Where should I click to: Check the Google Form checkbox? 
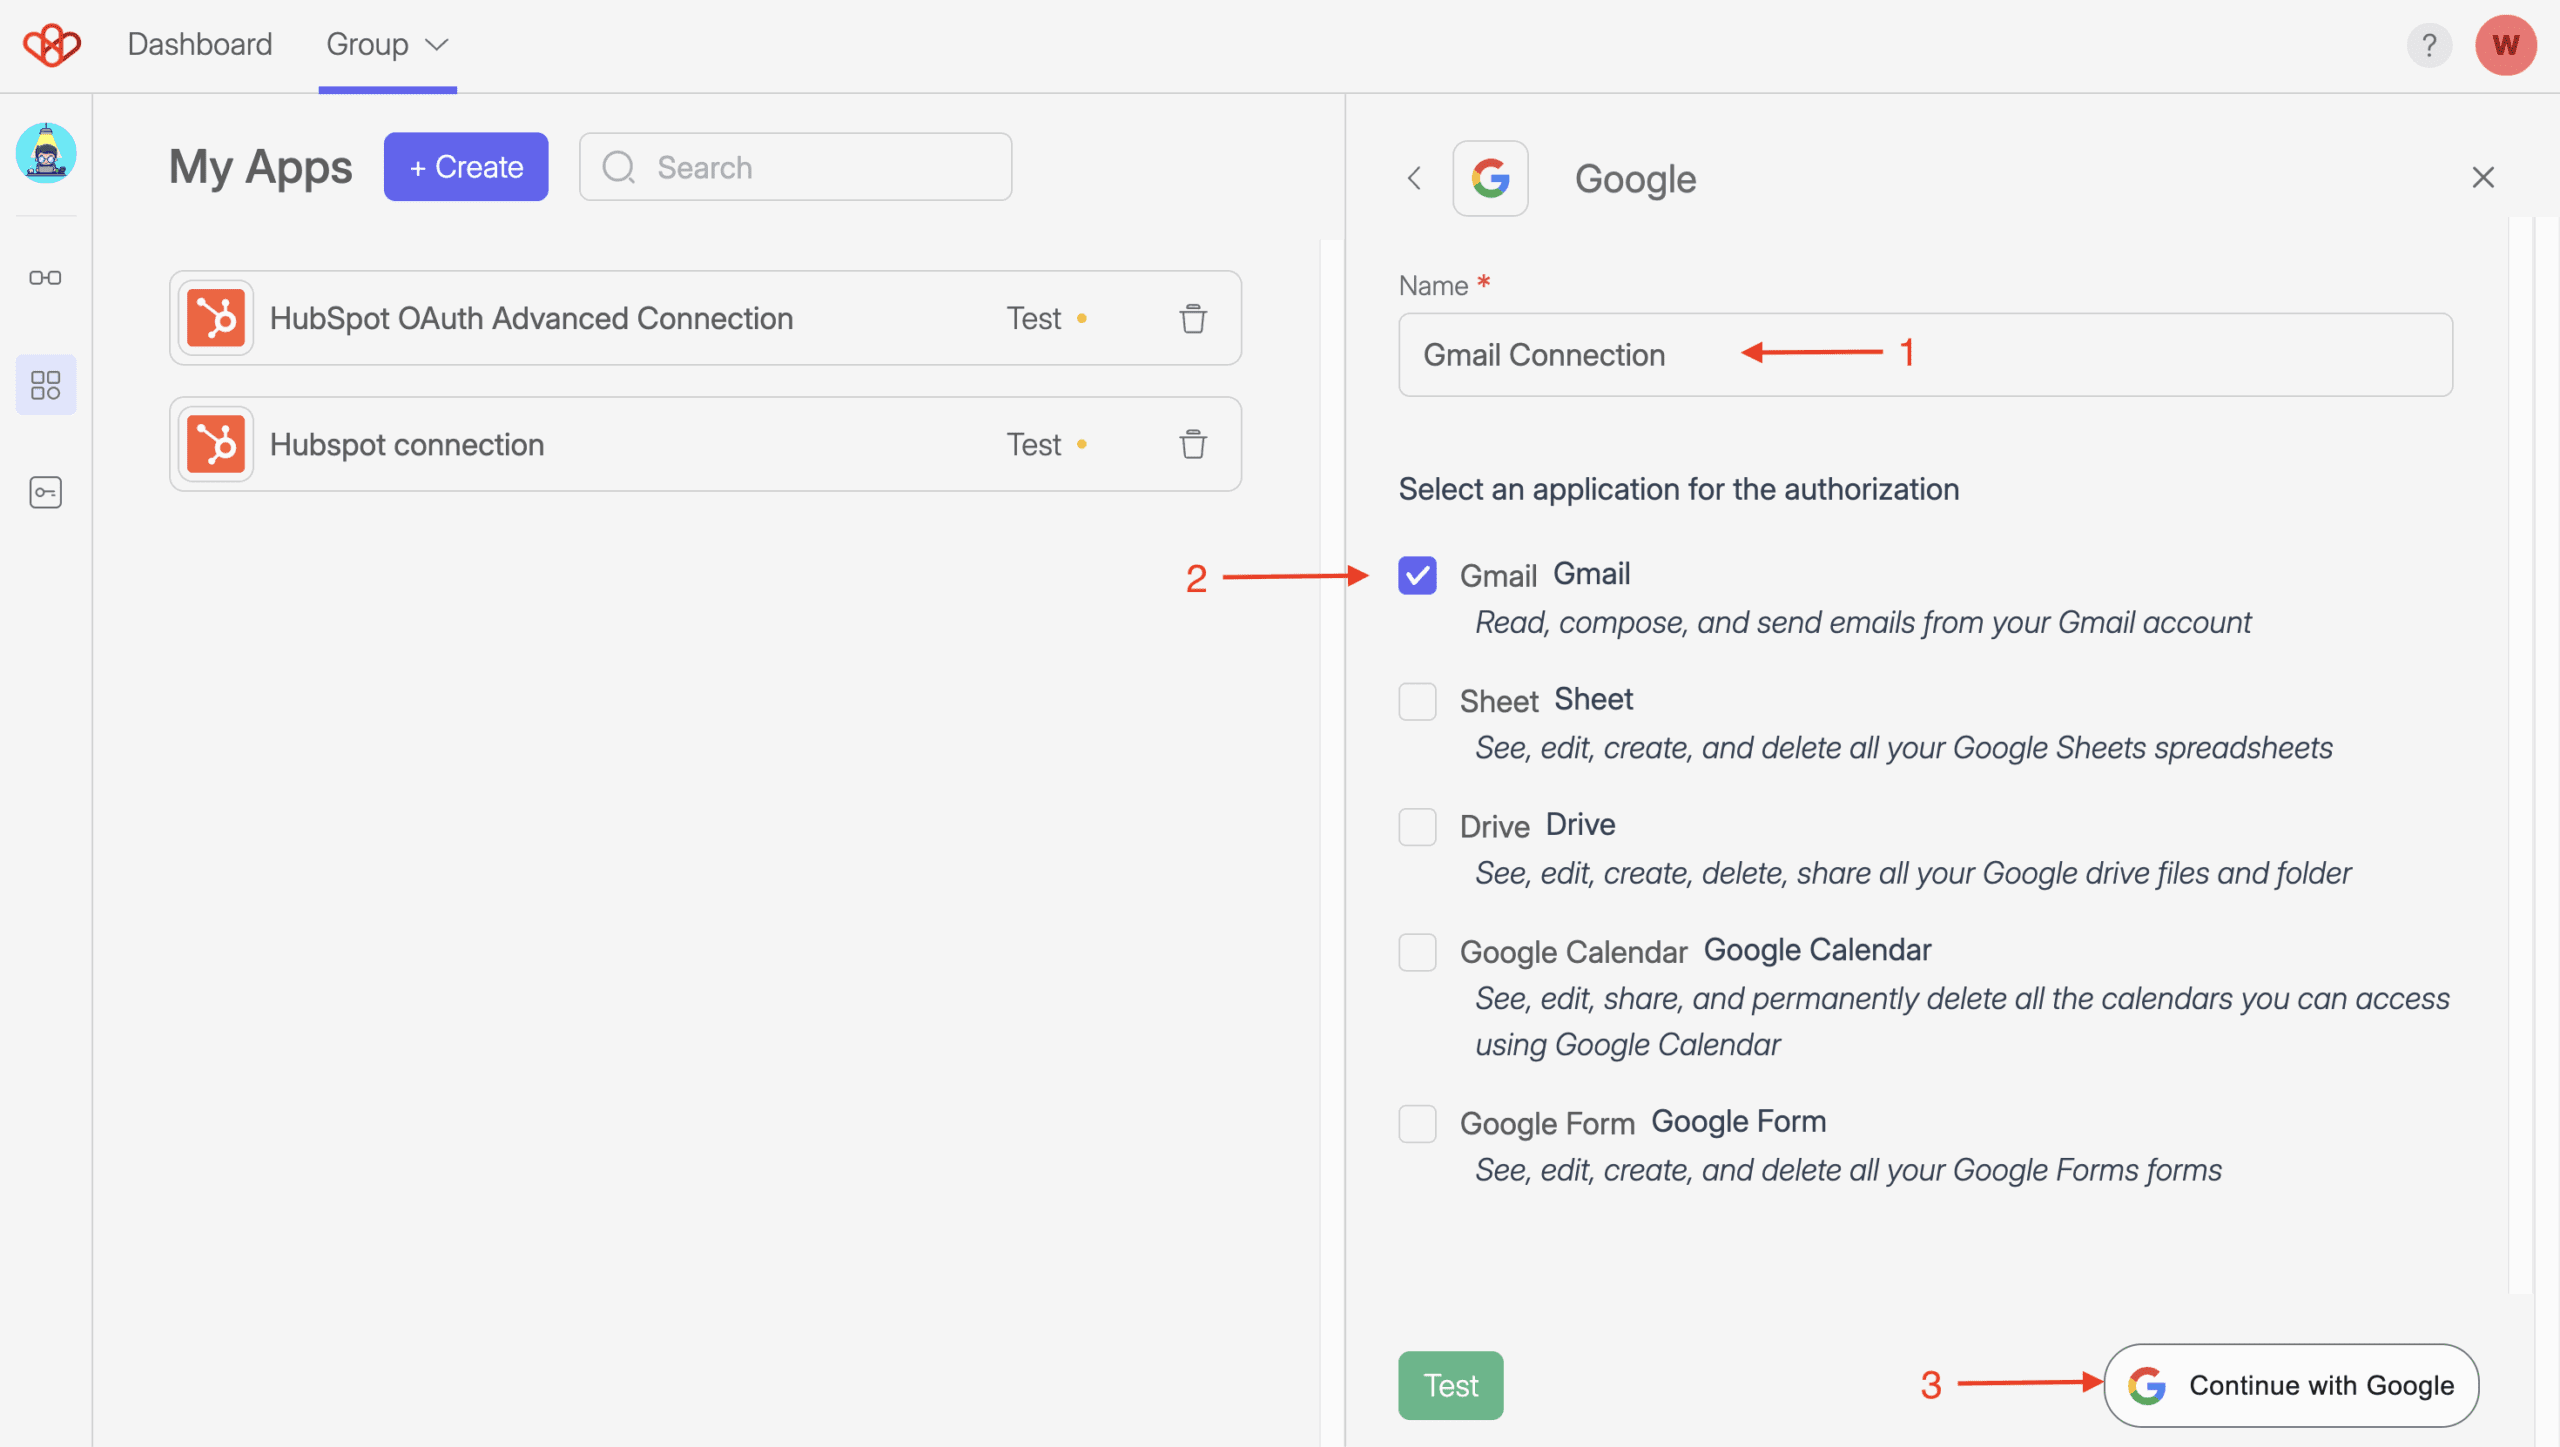(1417, 1123)
